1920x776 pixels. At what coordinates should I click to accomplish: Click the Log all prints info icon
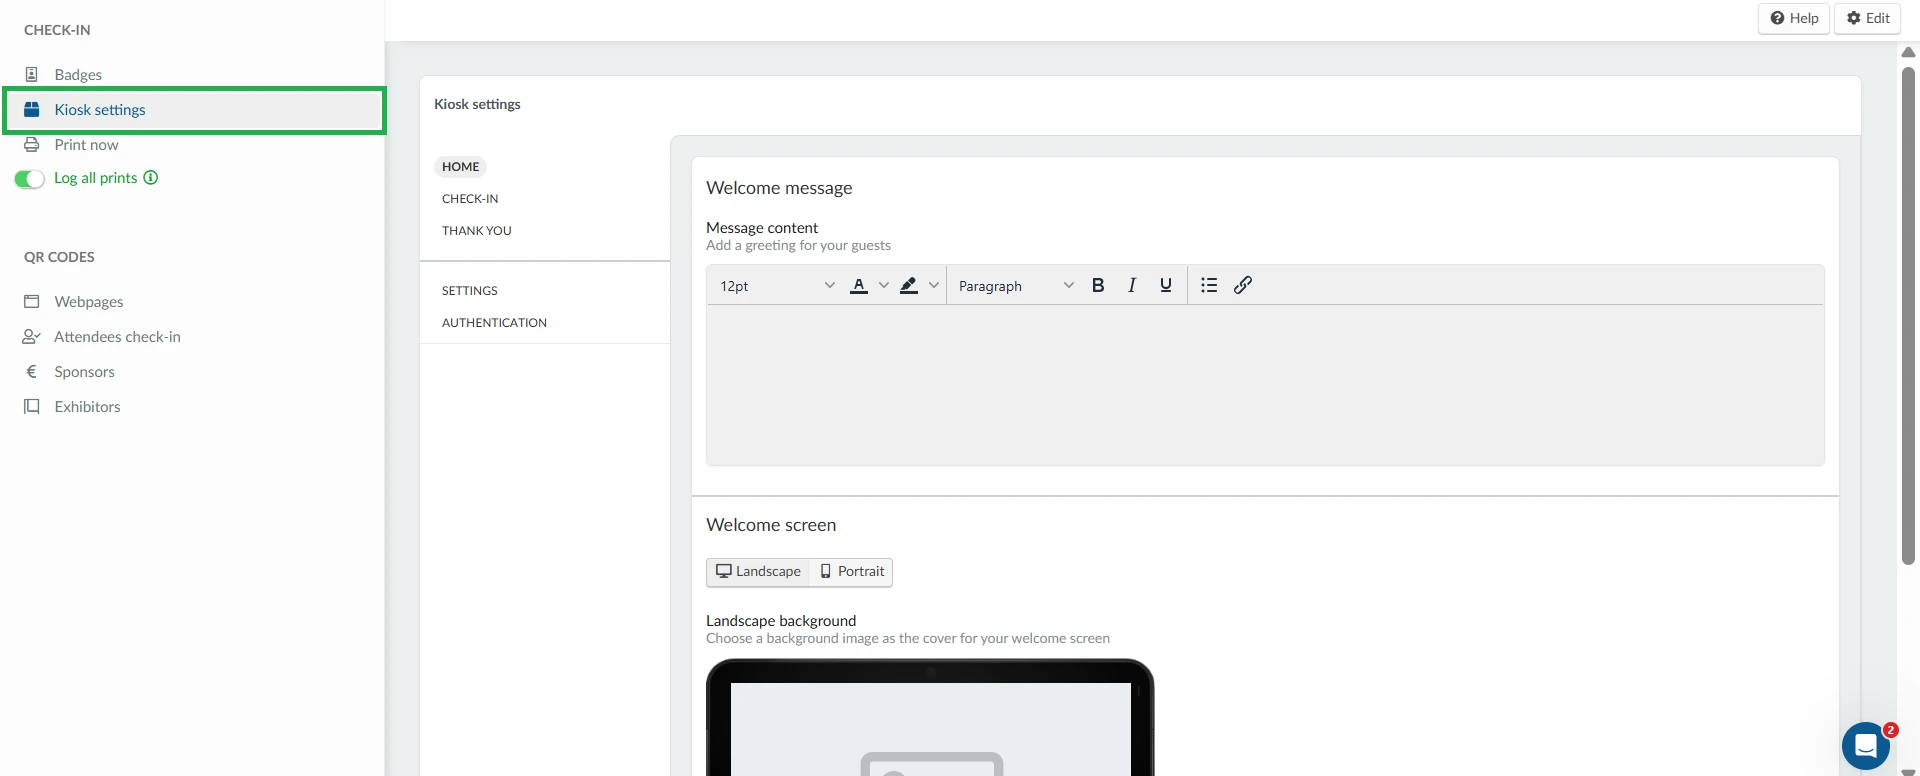coord(151,178)
